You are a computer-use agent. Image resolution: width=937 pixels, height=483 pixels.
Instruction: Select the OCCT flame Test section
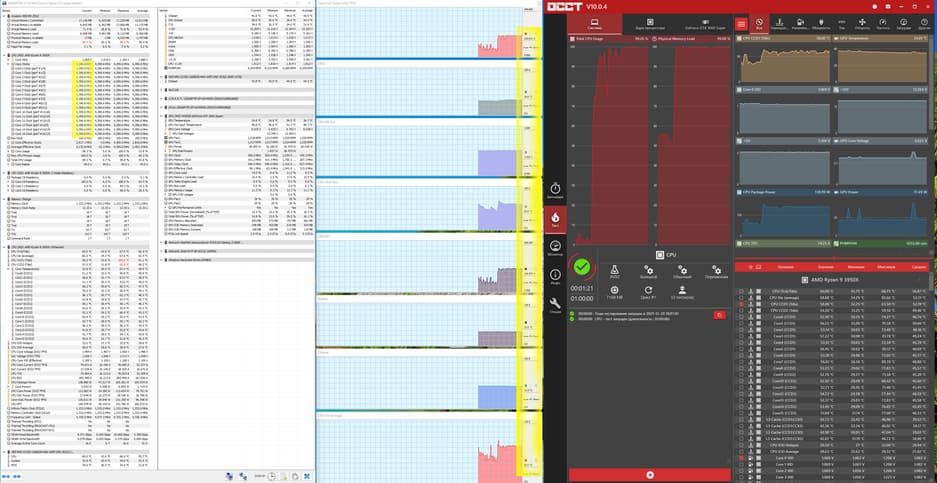coord(555,219)
